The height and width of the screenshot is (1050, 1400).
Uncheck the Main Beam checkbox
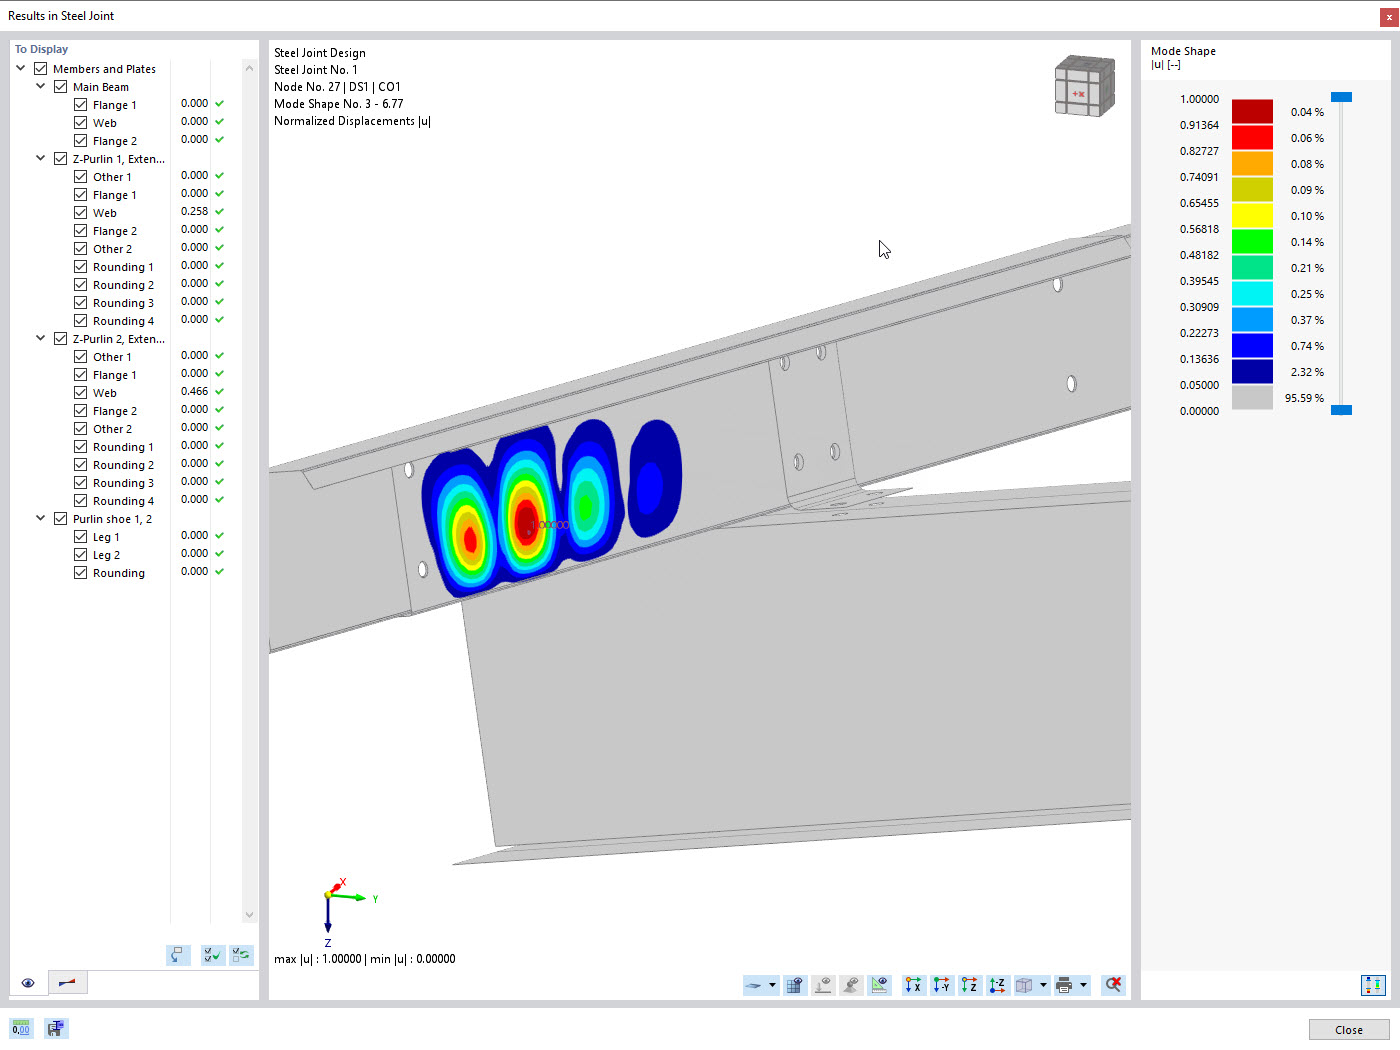(x=61, y=87)
